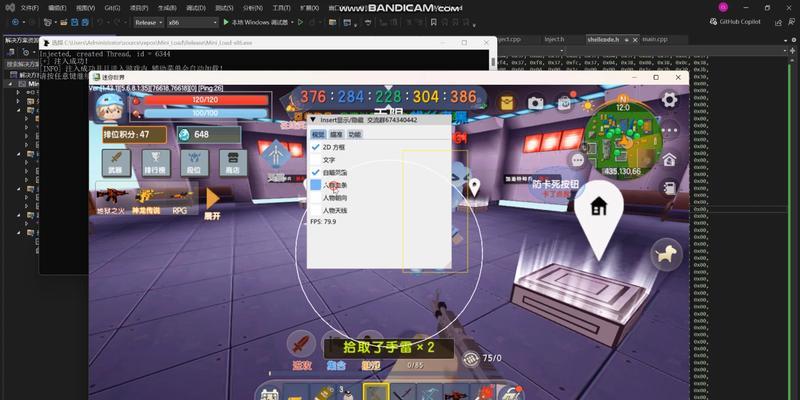The height and width of the screenshot is (400, 800).
Task: Switch to the 功能 tab in cheat menu
Action: pos(355,134)
